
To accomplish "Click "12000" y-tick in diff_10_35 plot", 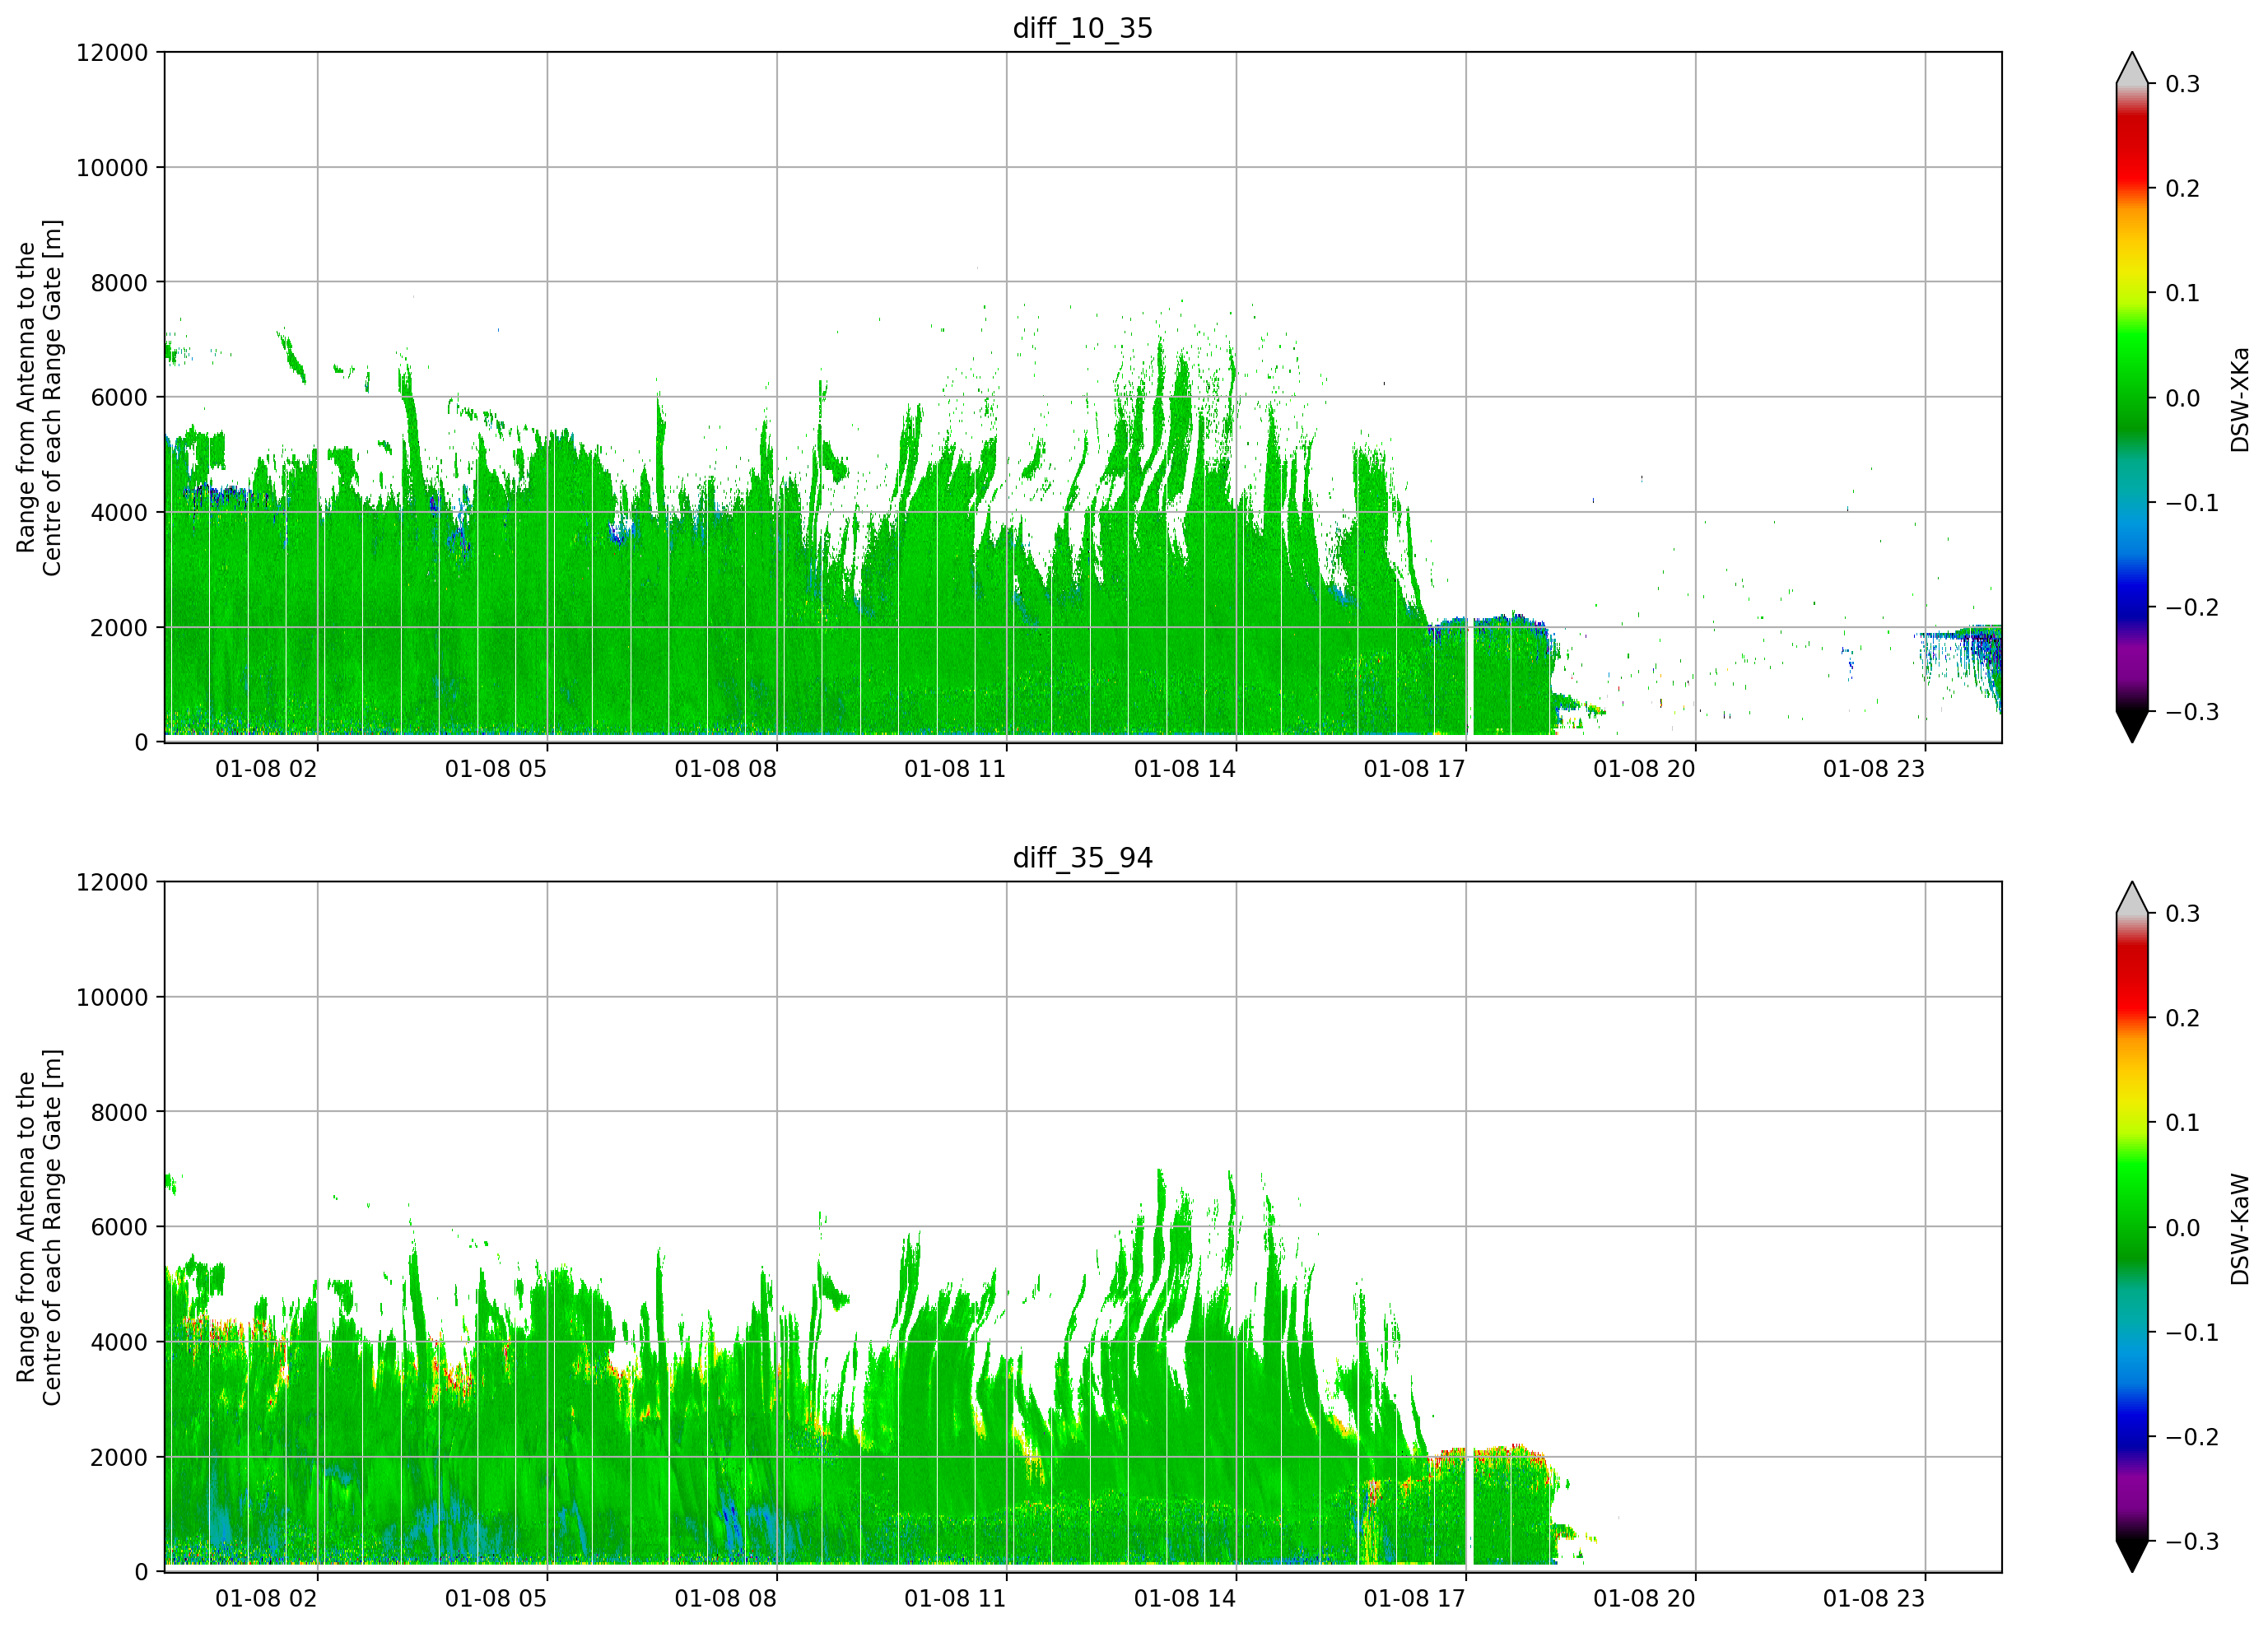I will coord(112,52).
